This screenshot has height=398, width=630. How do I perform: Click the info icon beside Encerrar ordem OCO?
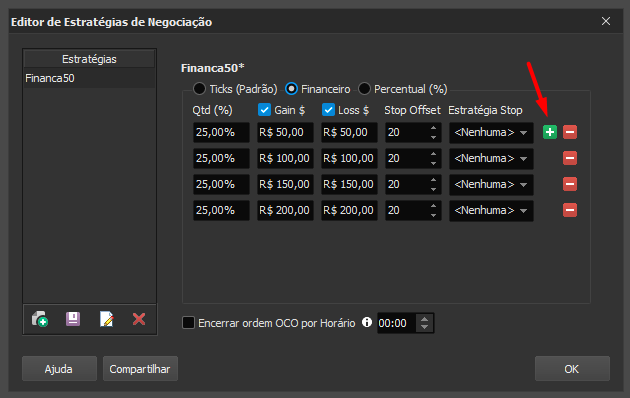click(x=366, y=322)
